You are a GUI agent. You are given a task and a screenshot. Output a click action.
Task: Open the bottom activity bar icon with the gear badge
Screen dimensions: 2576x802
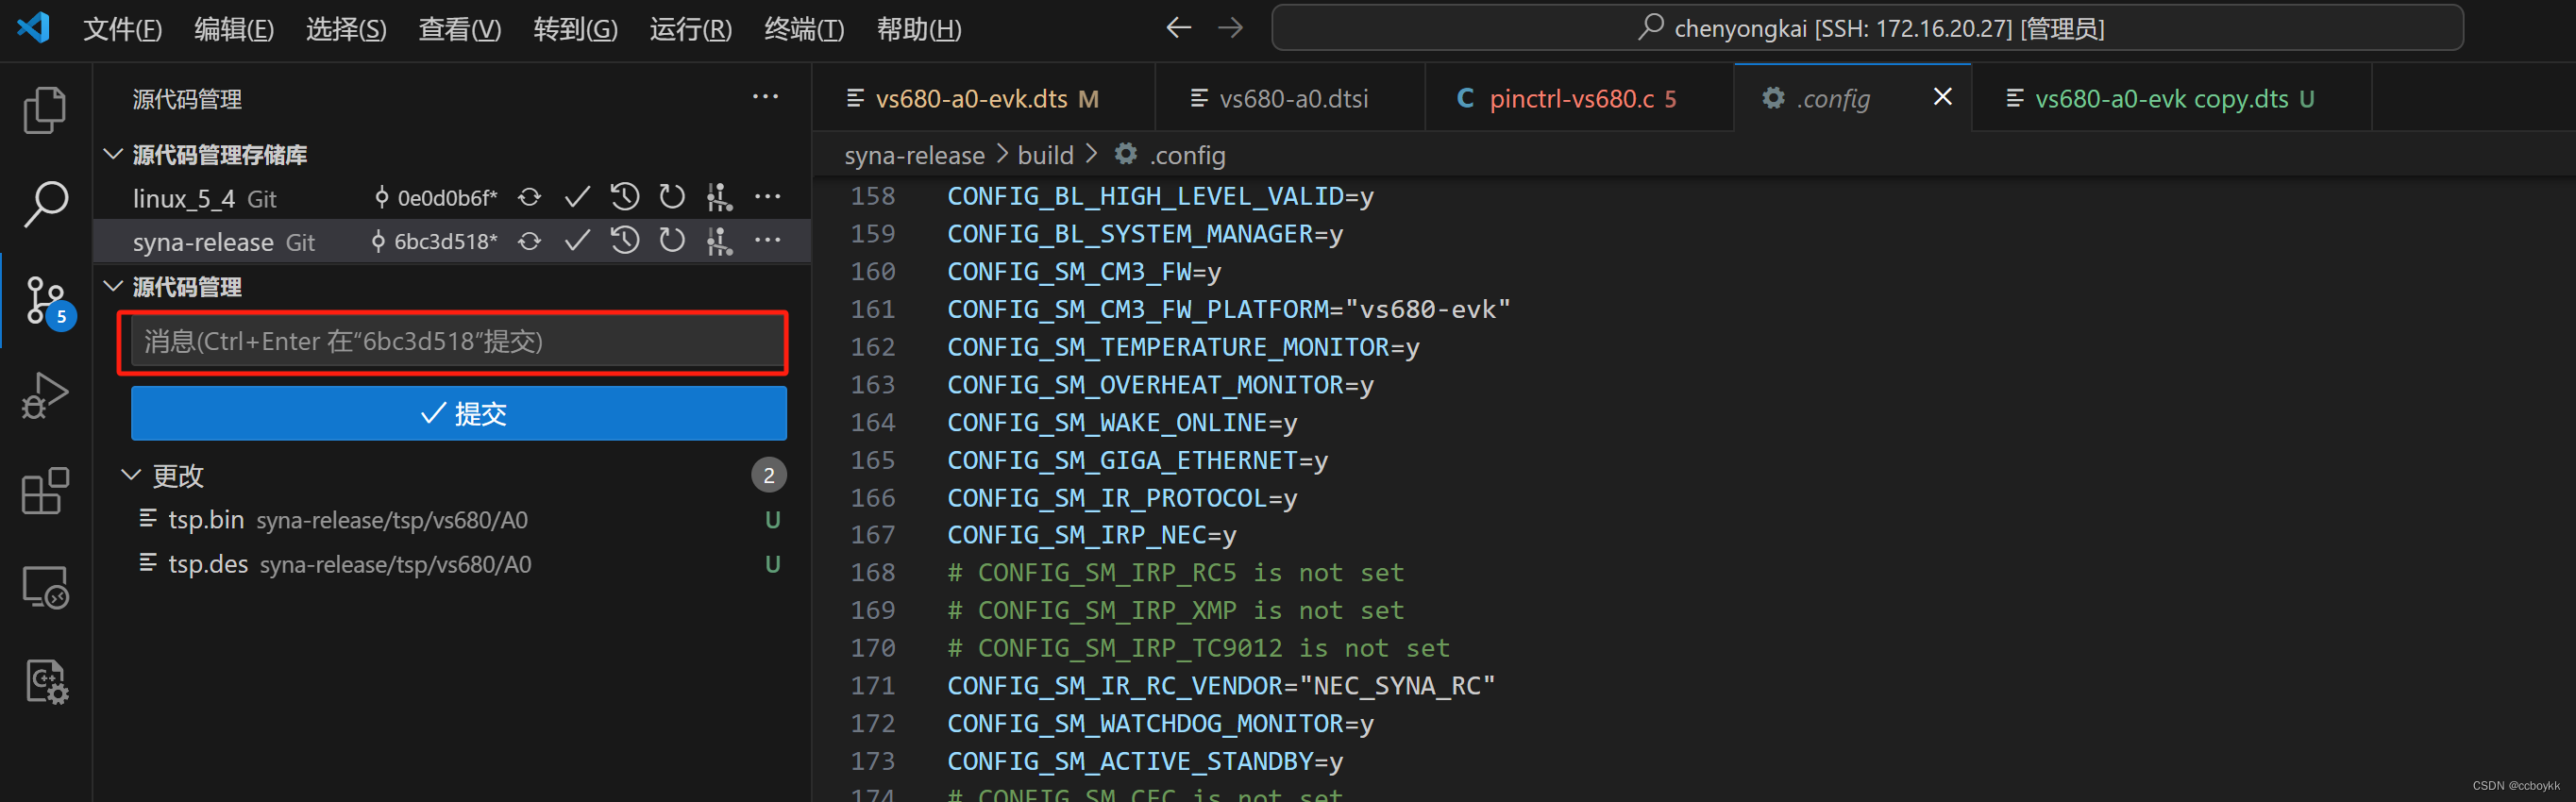point(45,682)
